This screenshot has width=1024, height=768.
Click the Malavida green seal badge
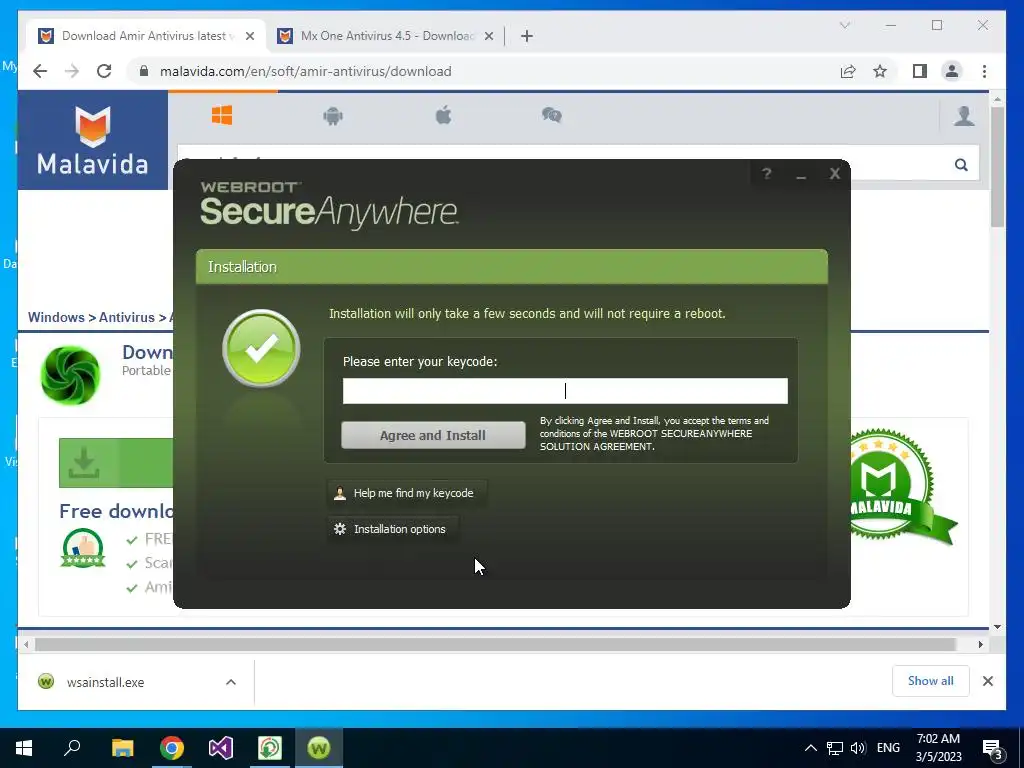click(900, 487)
